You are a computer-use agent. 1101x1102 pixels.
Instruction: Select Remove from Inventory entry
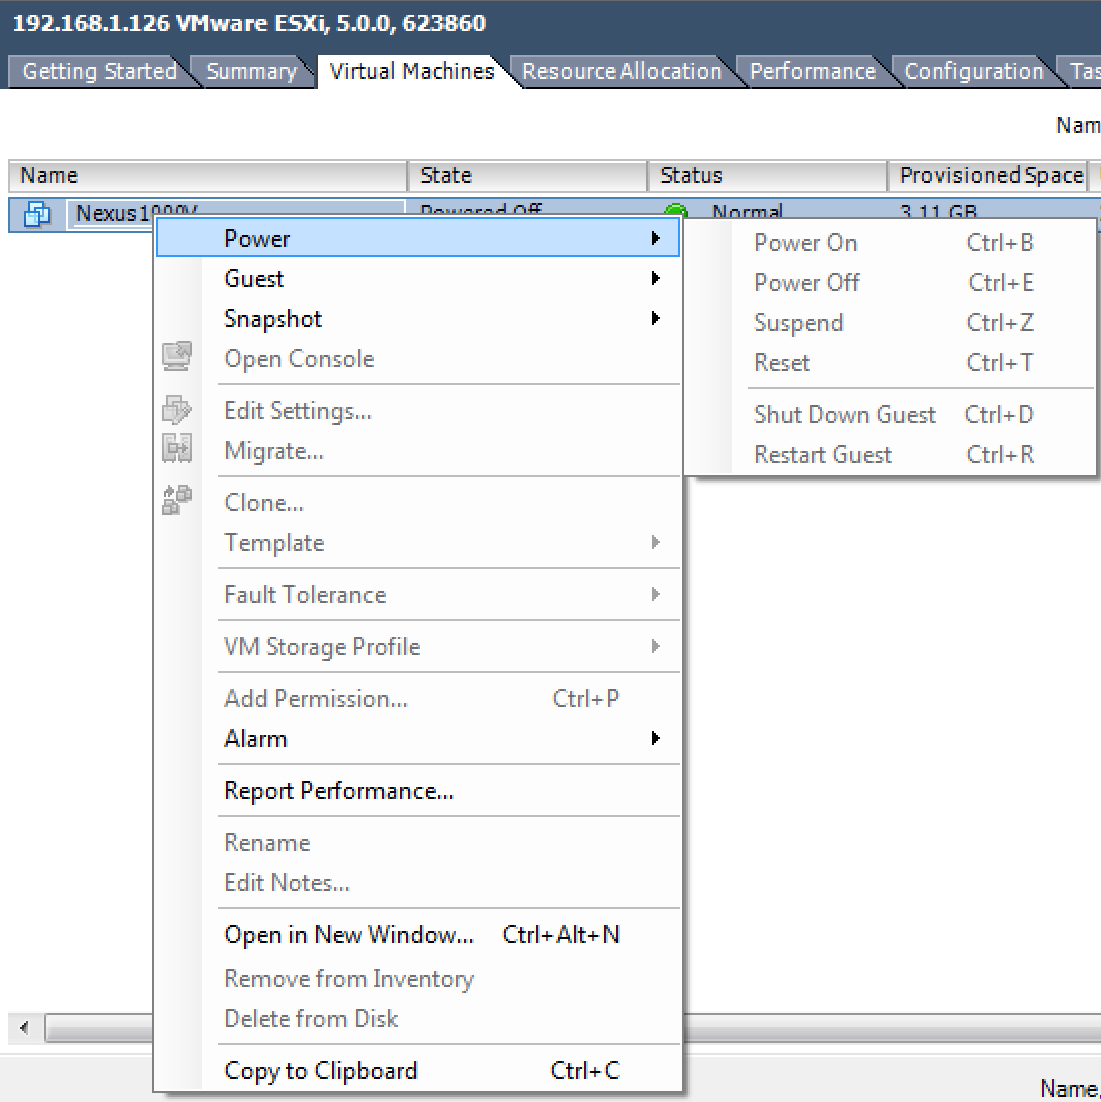tap(417, 978)
